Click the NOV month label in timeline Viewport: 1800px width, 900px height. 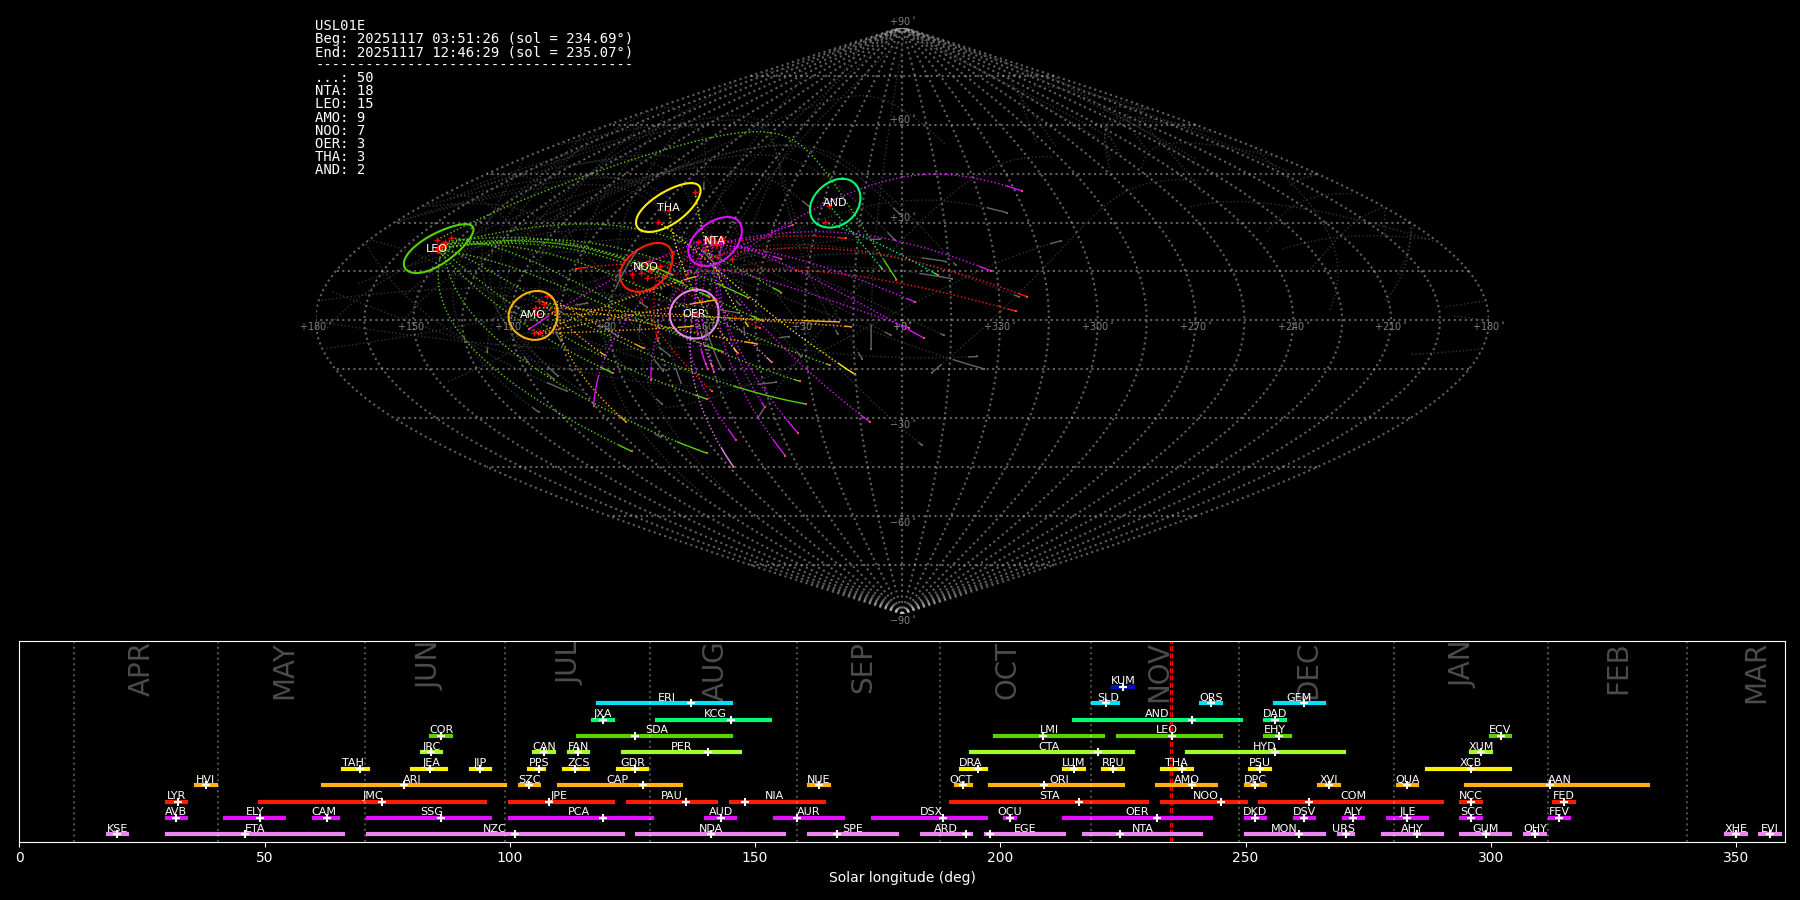pyautogui.click(x=1158, y=672)
